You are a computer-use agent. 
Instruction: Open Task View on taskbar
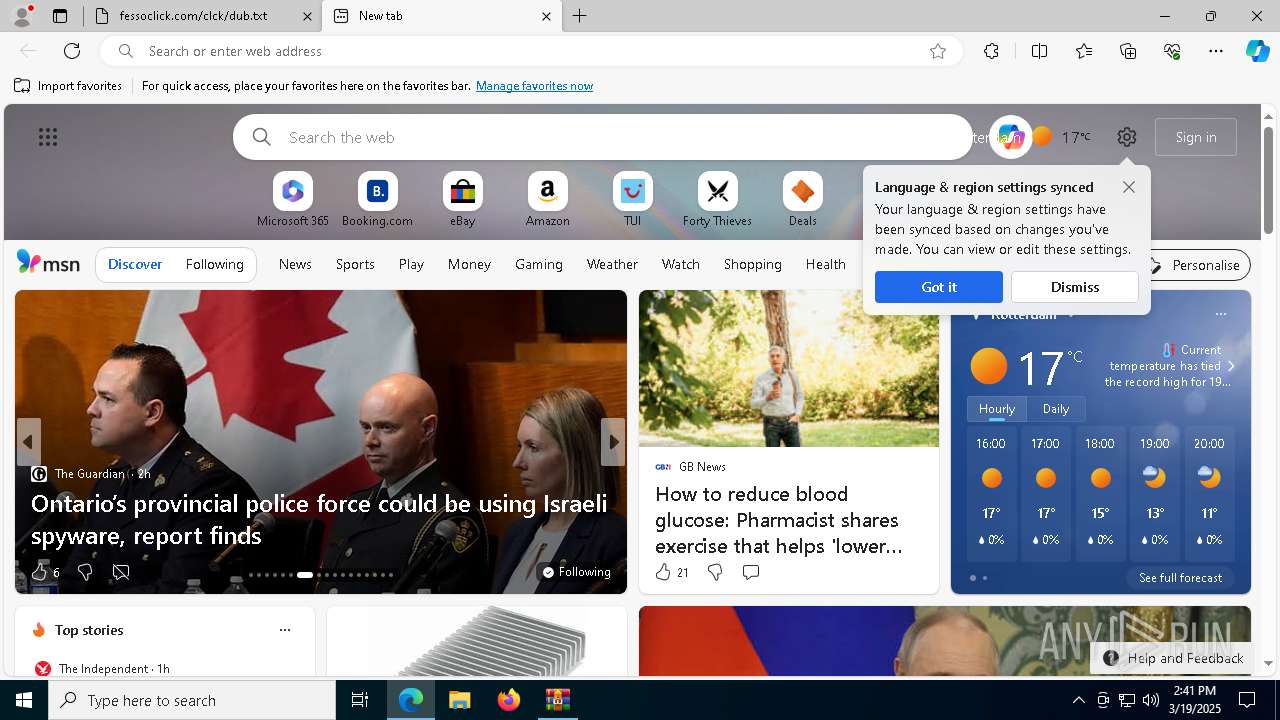click(x=360, y=700)
